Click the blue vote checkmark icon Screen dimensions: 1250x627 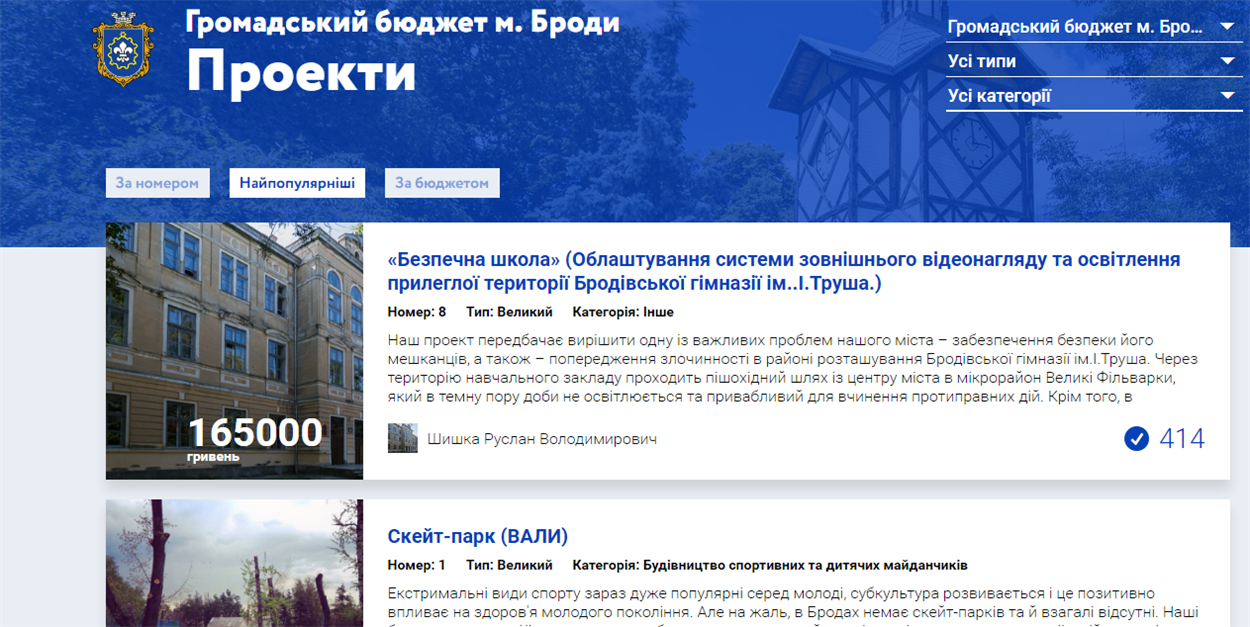click(x=1136, y=439)
